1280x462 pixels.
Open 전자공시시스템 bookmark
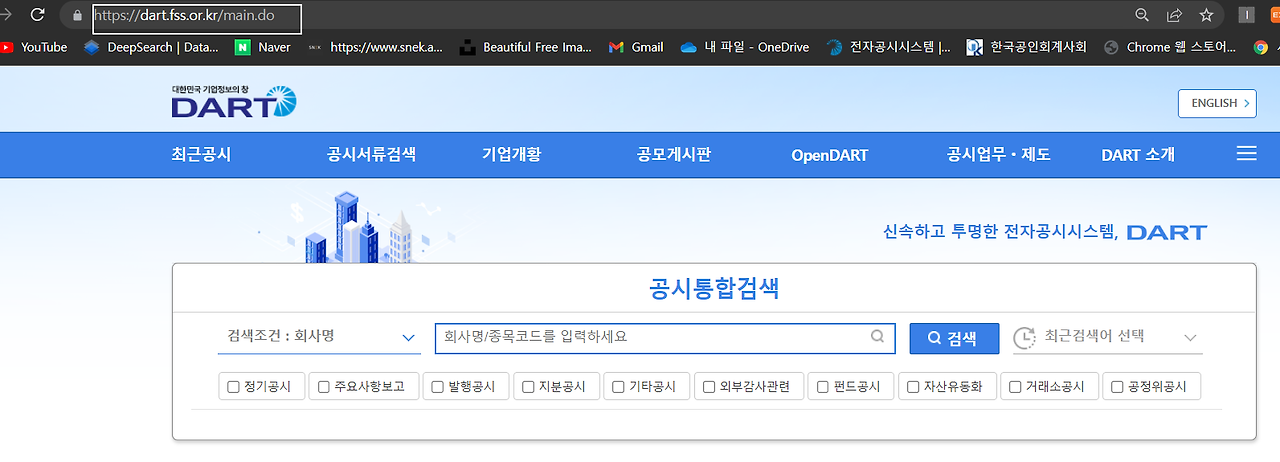[x=888, y=47]
